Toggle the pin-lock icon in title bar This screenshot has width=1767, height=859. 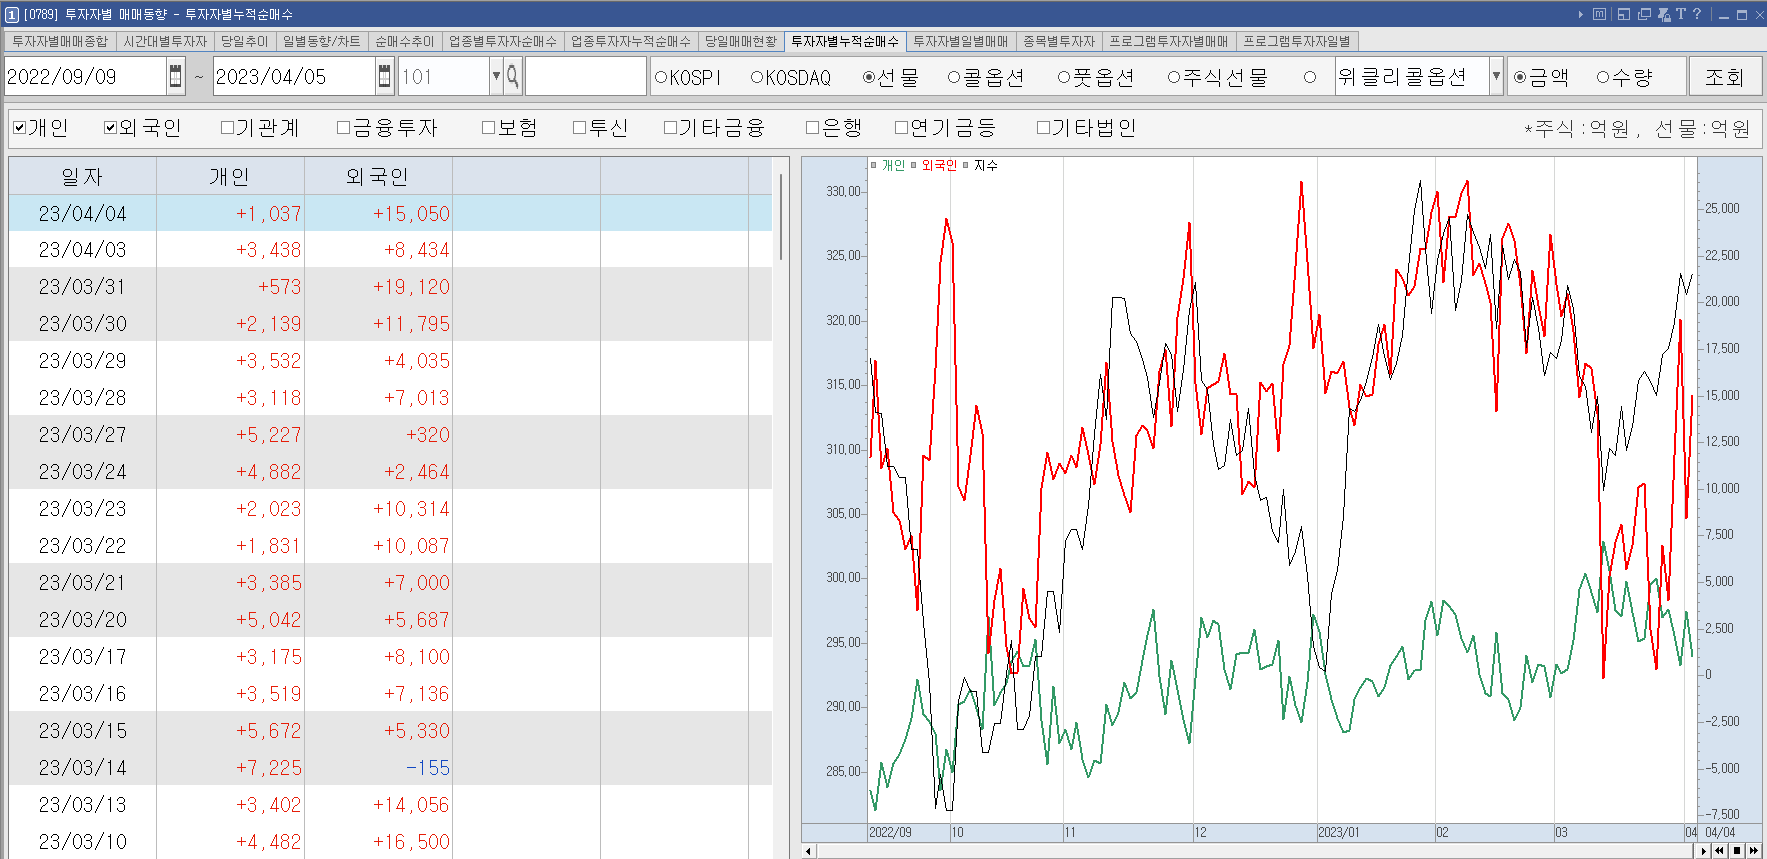click(1664, 14)
